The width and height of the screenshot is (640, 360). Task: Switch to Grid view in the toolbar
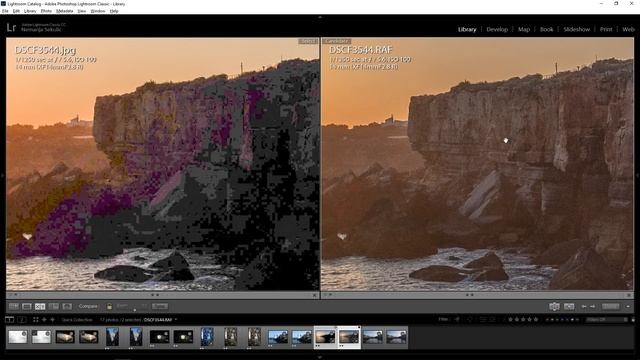[13, 306]
